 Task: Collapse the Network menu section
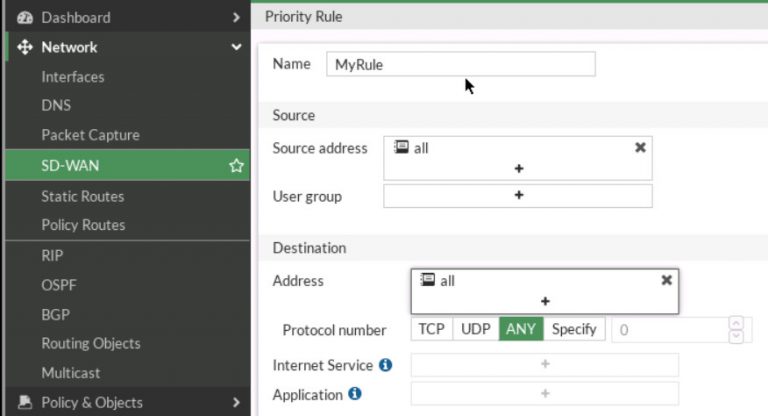point(236,47)
